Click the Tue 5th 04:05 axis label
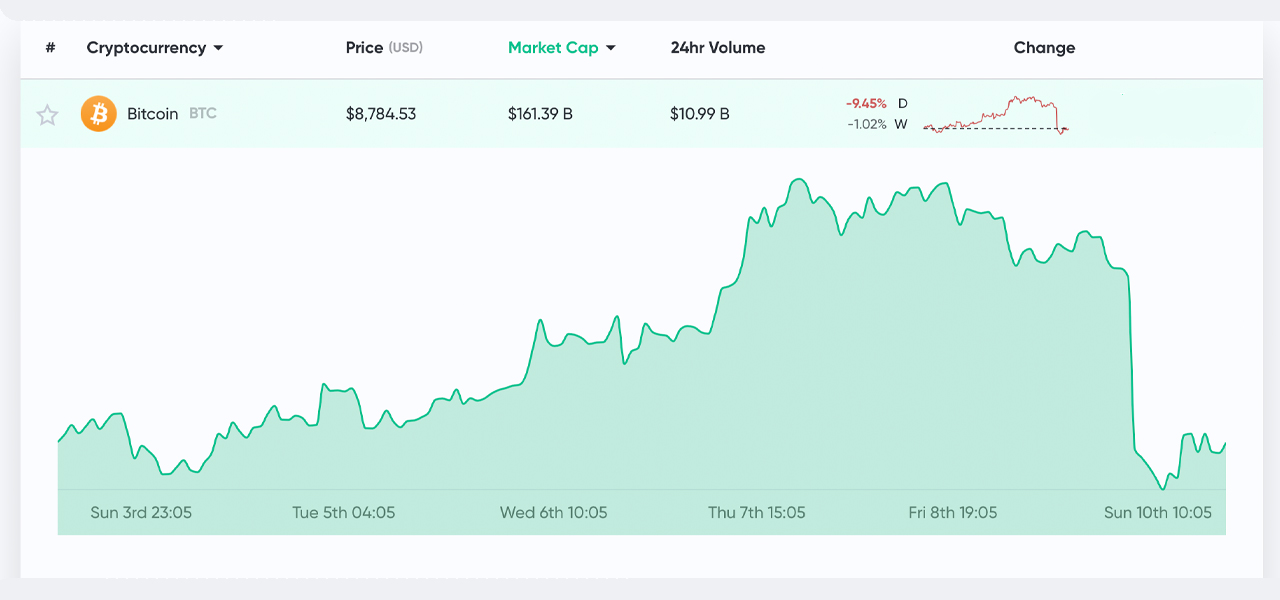The height and width of the screenshot is (600, 1280). tap(344, 512)
